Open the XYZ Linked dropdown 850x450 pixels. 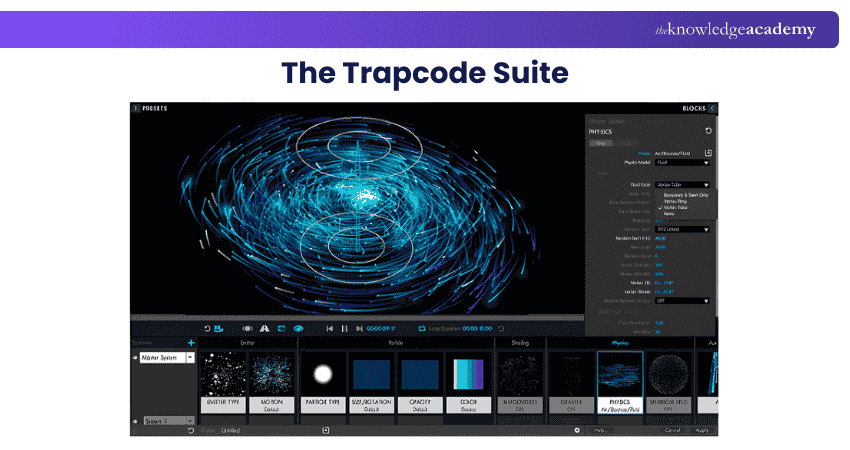(x=682, y=229)
